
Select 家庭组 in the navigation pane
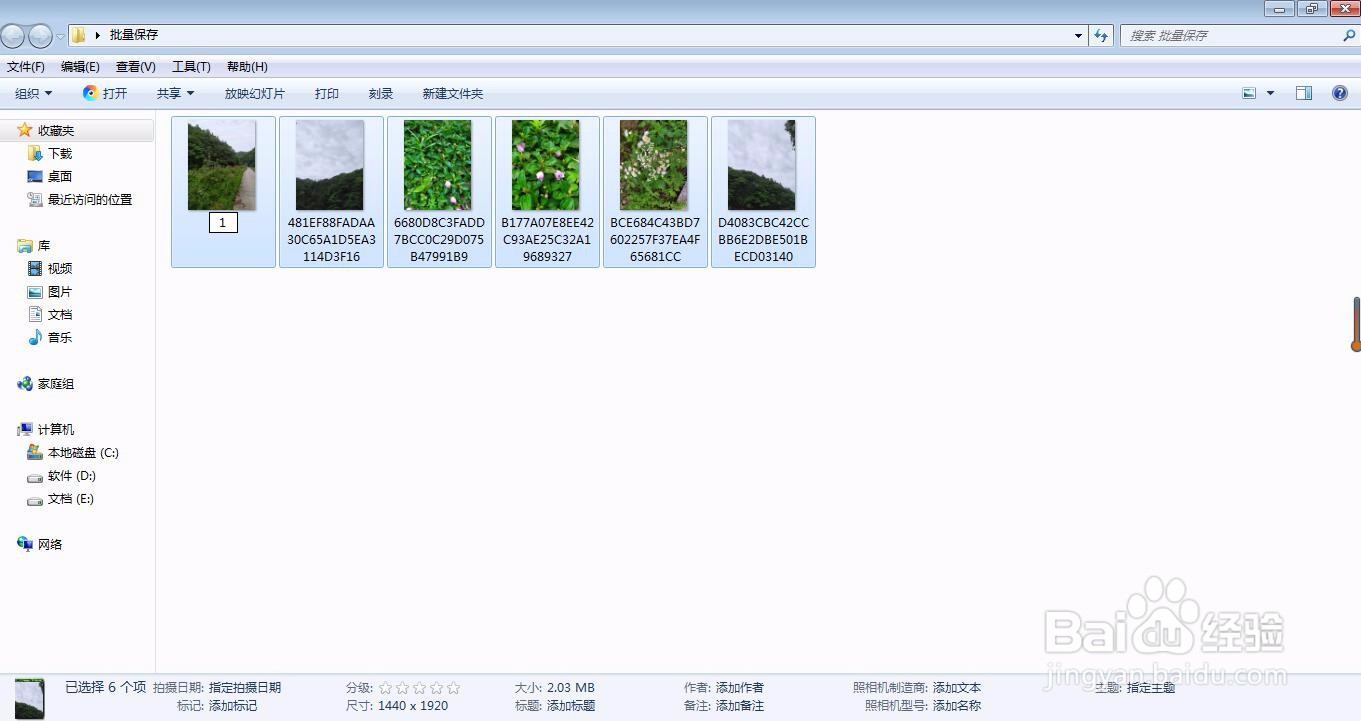click(56, 383)
